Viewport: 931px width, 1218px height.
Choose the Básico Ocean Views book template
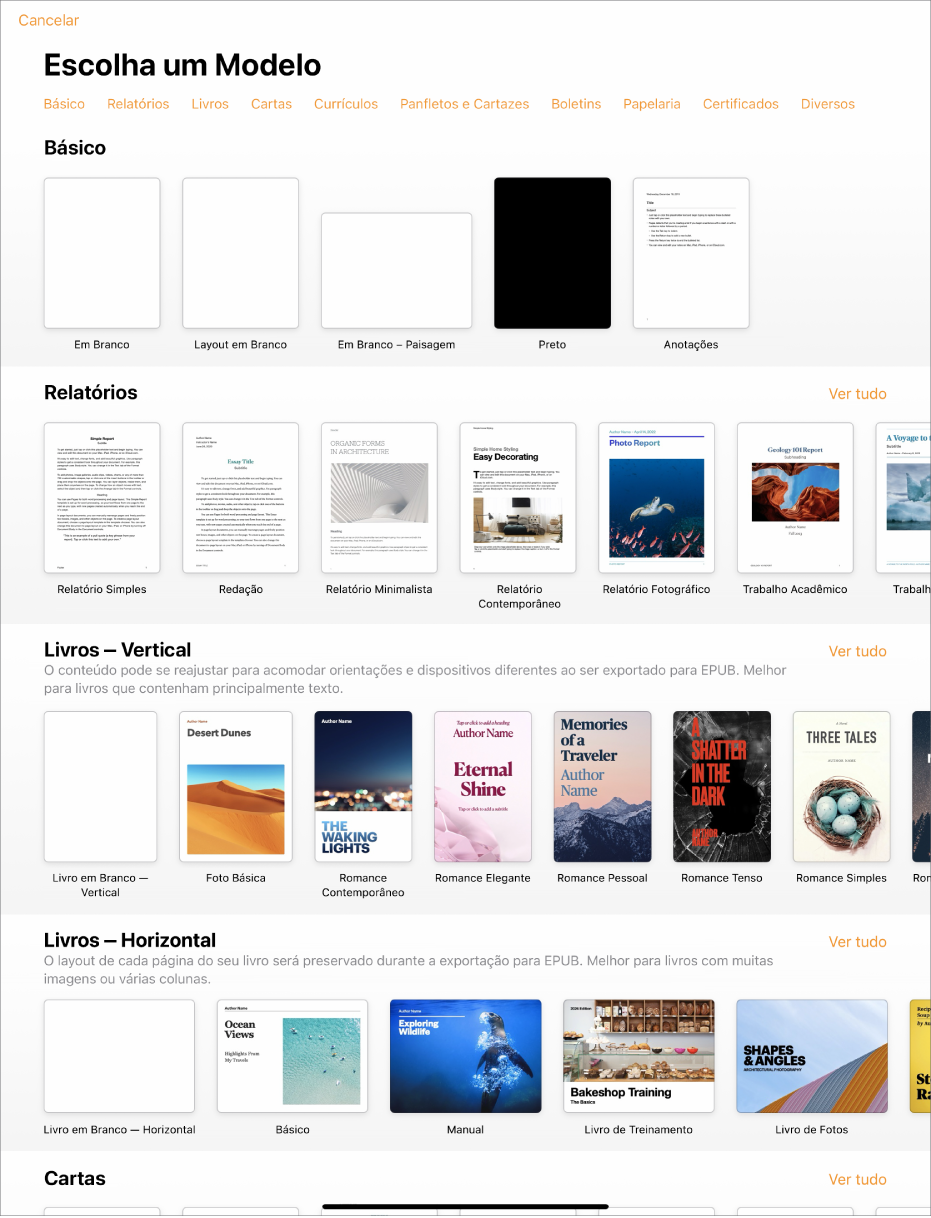[292, 1056]
